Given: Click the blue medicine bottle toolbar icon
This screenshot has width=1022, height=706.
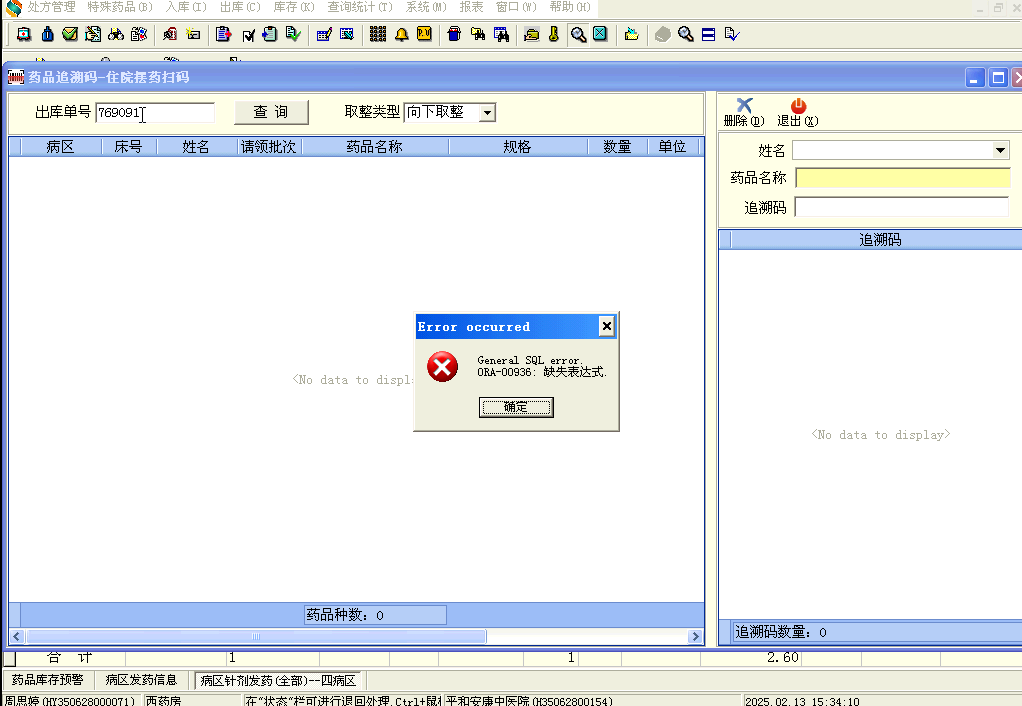Looking at the screenshot, I should point(48,34).
